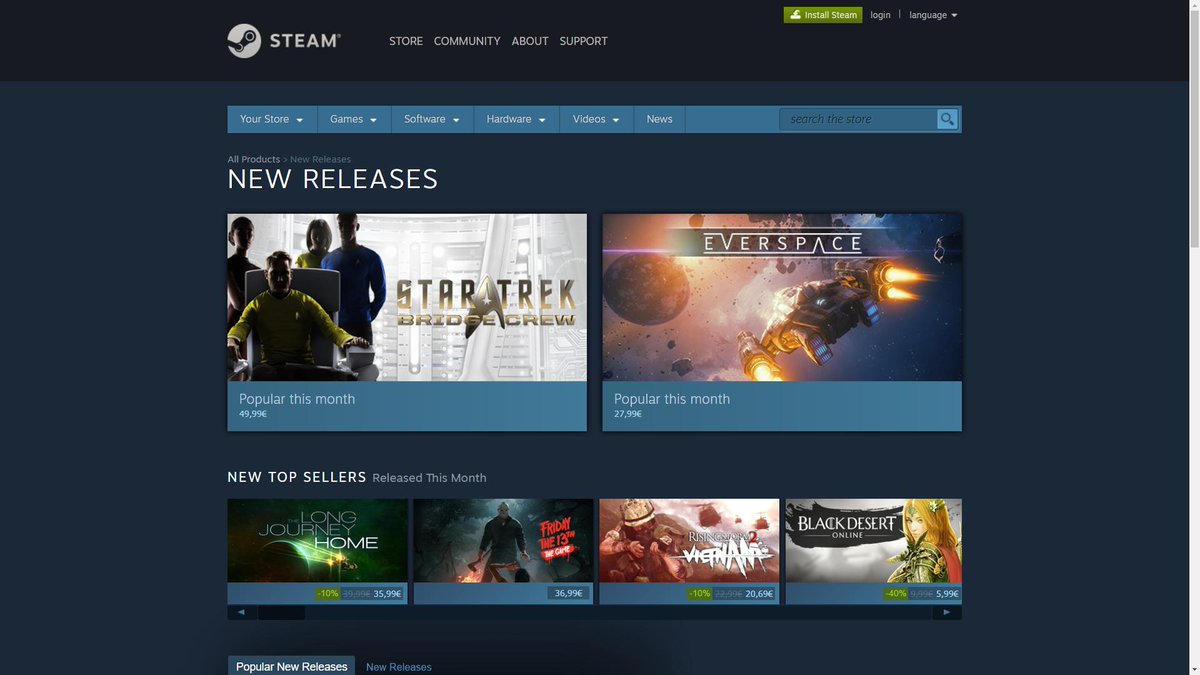Click the 35,99€ Long Journey Home price
The image size is (1200, 675).
(387, 594)
